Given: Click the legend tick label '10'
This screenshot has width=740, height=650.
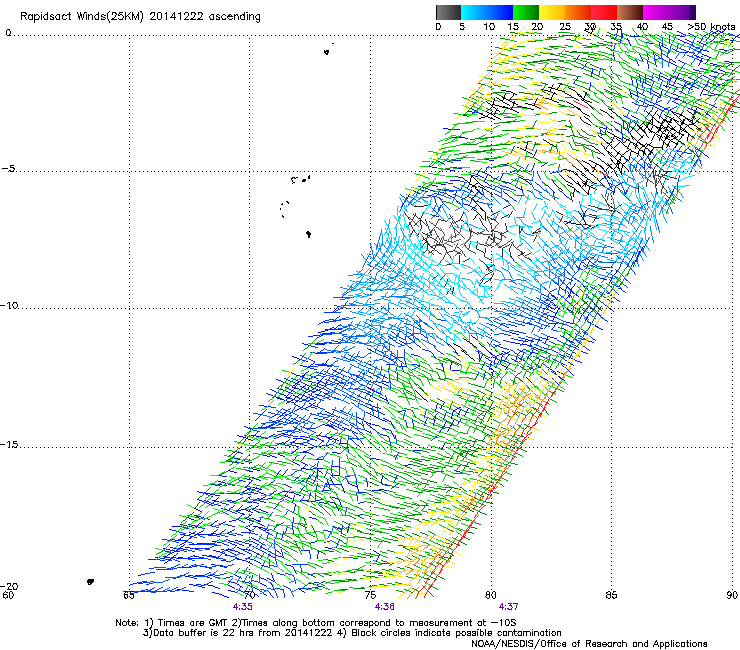Looking at the screenshot, I should [x=489, y=27].
